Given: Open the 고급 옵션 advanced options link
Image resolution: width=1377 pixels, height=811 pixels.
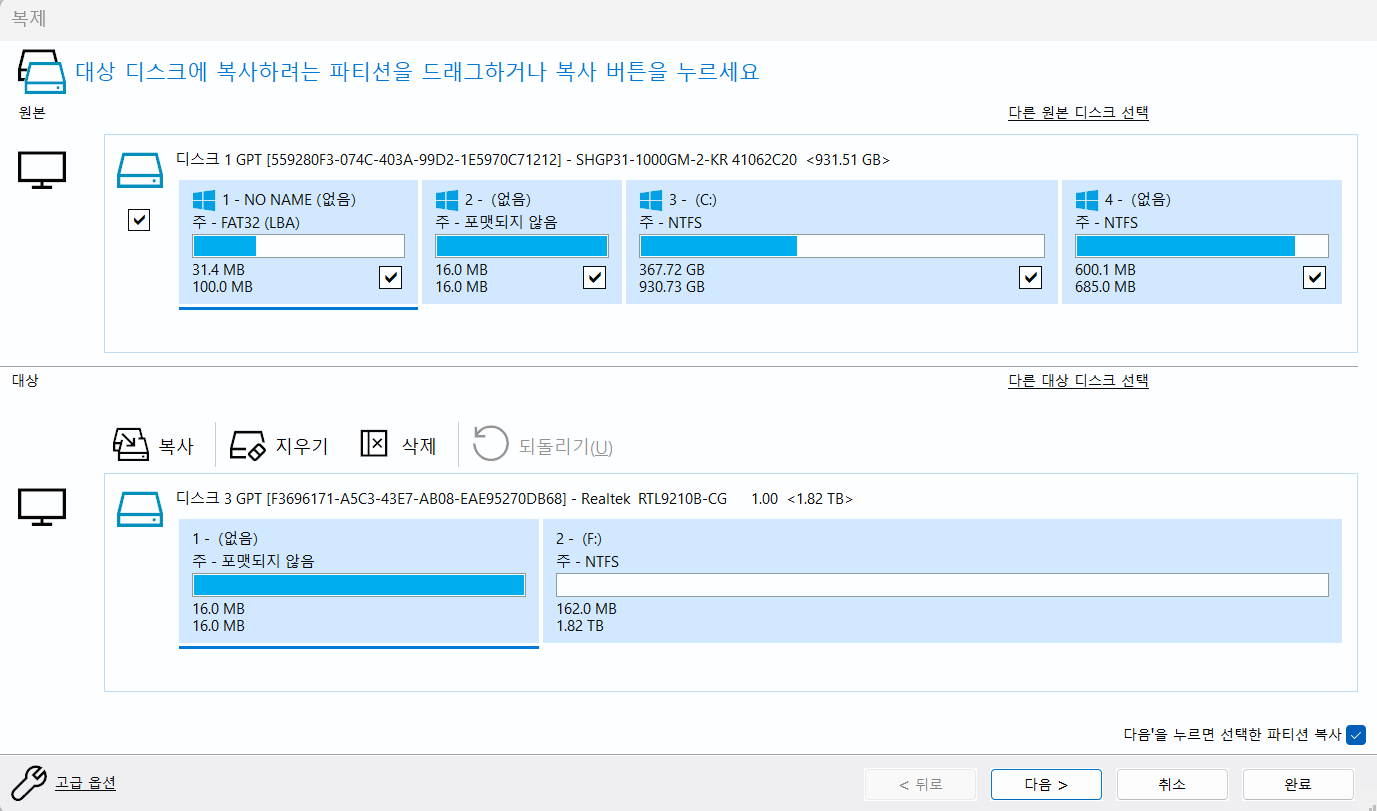Looking at the screenshot, I should tap(86, 782).
